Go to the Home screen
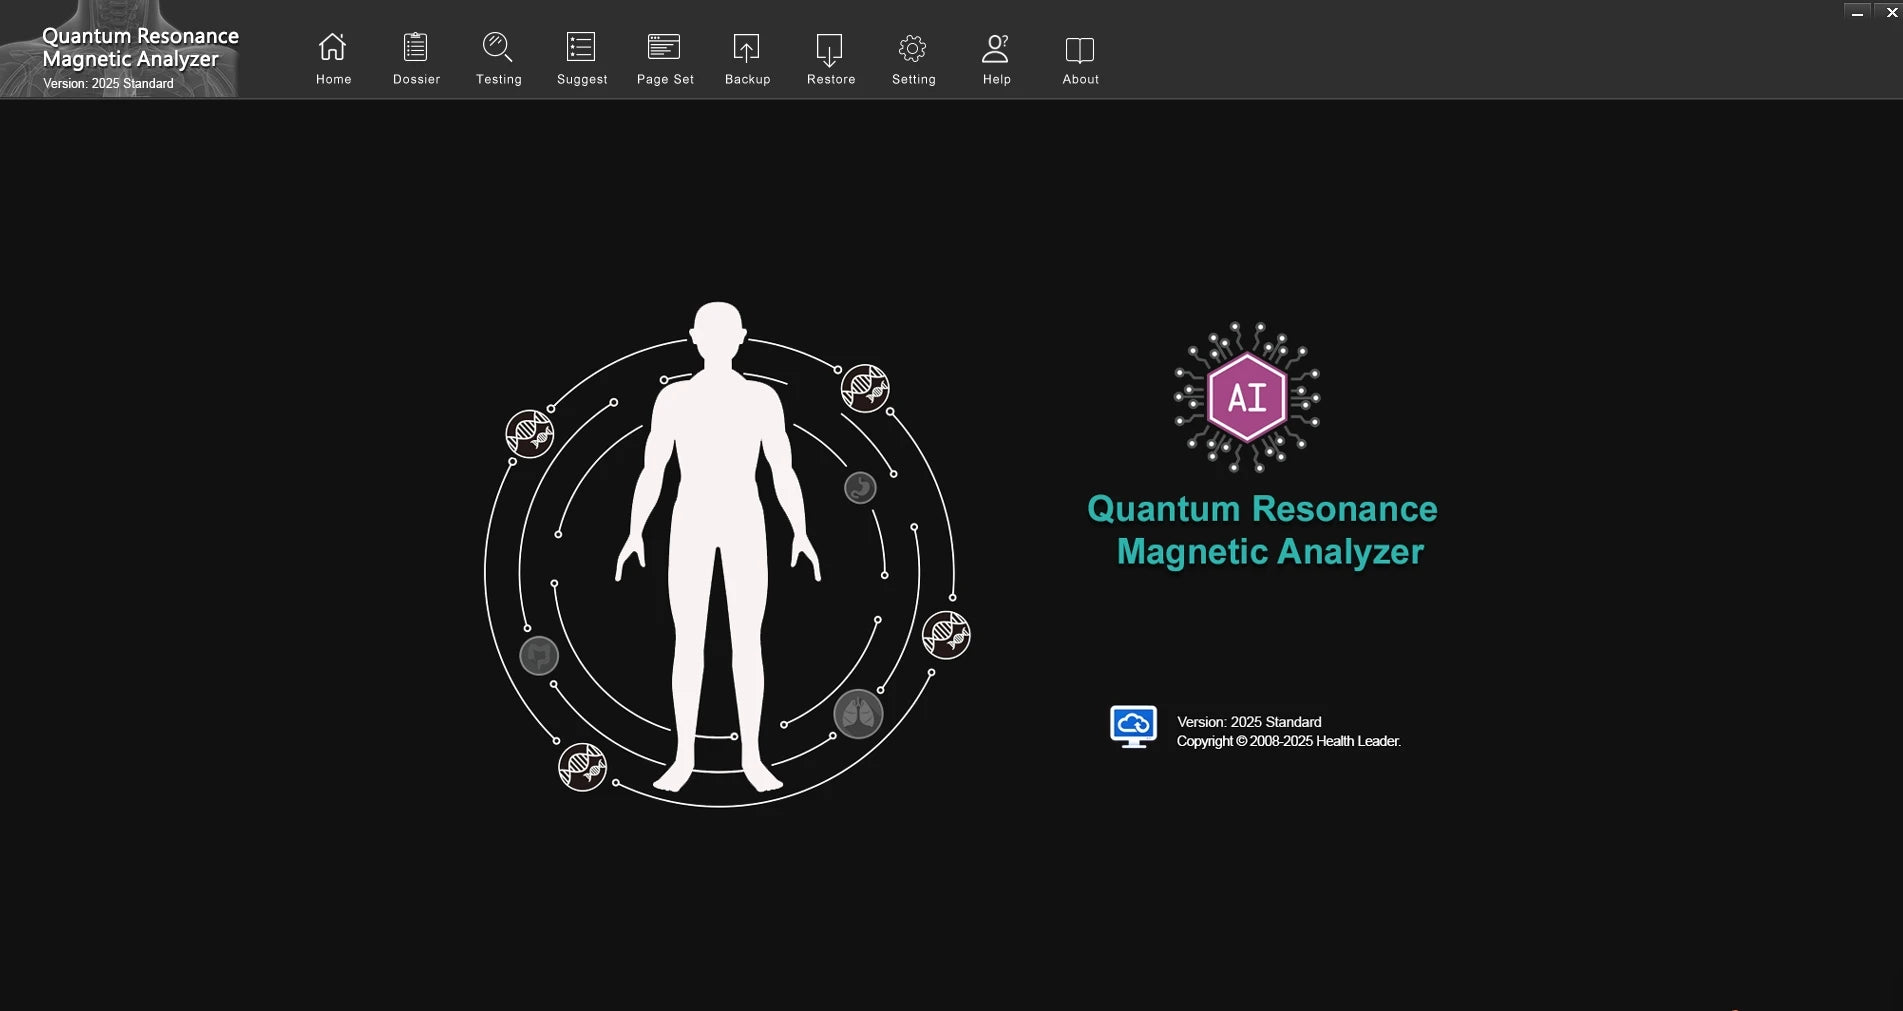Screen dimensions: 1903x1011 click(333, 59)
